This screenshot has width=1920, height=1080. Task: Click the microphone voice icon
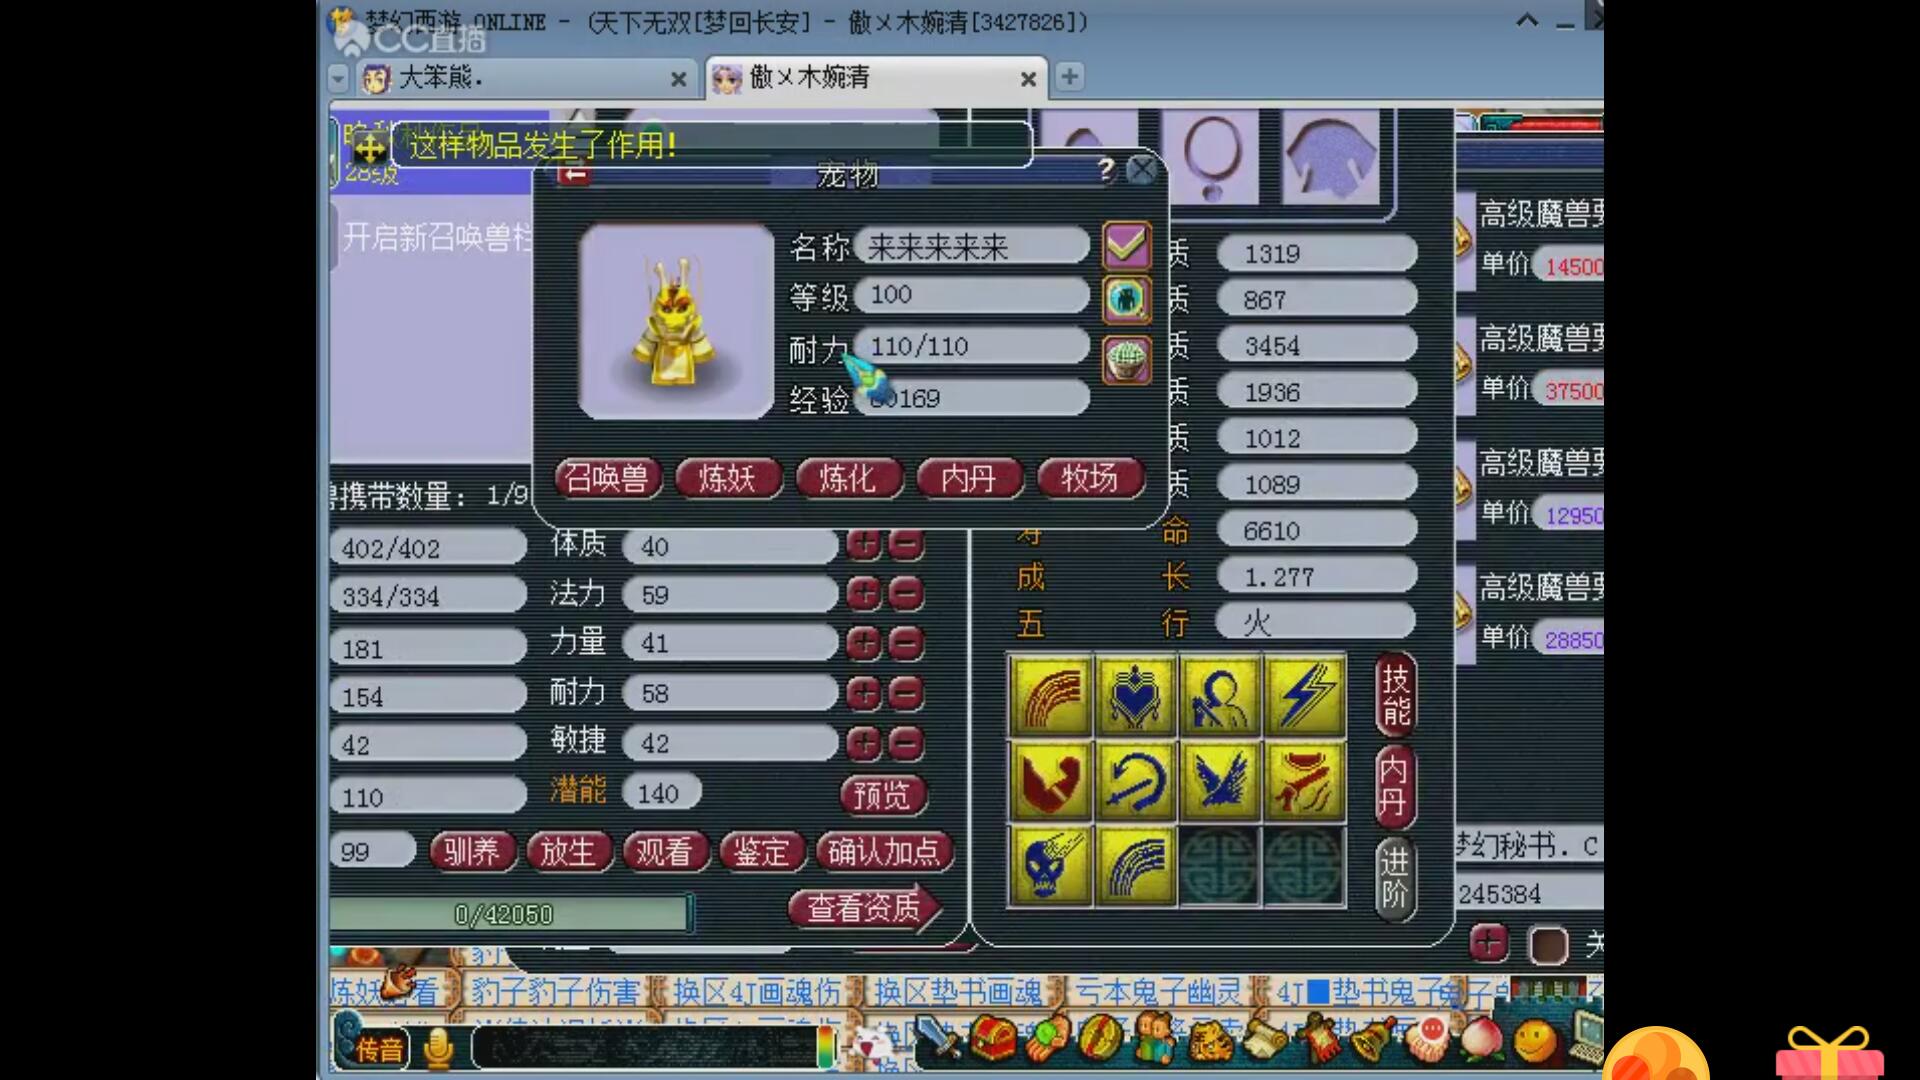coord(438,1047)
